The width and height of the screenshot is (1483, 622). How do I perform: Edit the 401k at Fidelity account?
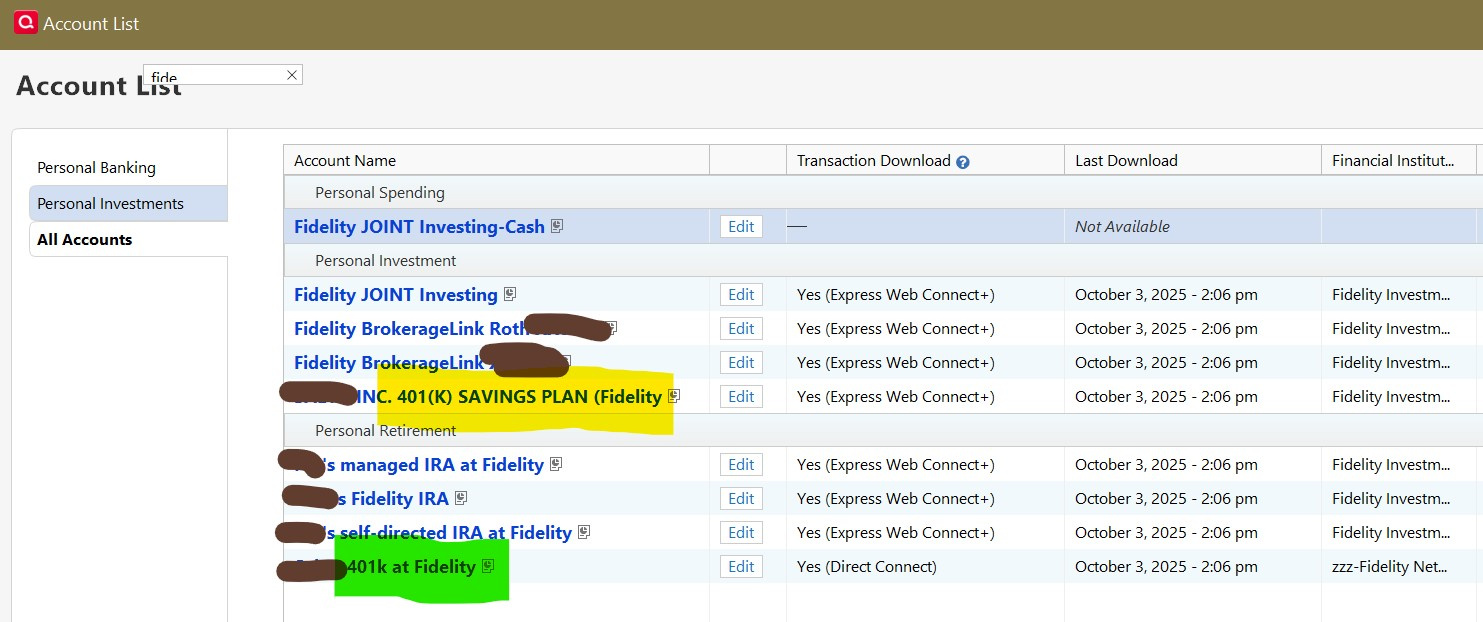[741, 567]
